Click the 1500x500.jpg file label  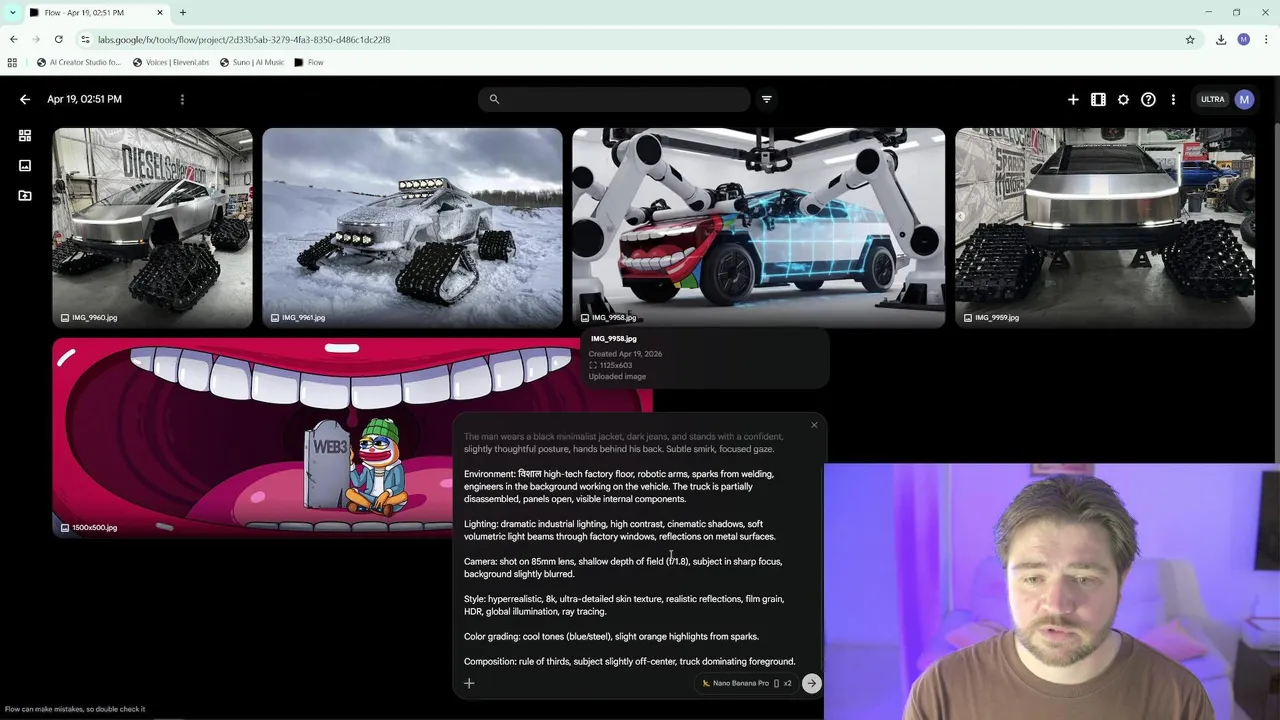[94, 528]
